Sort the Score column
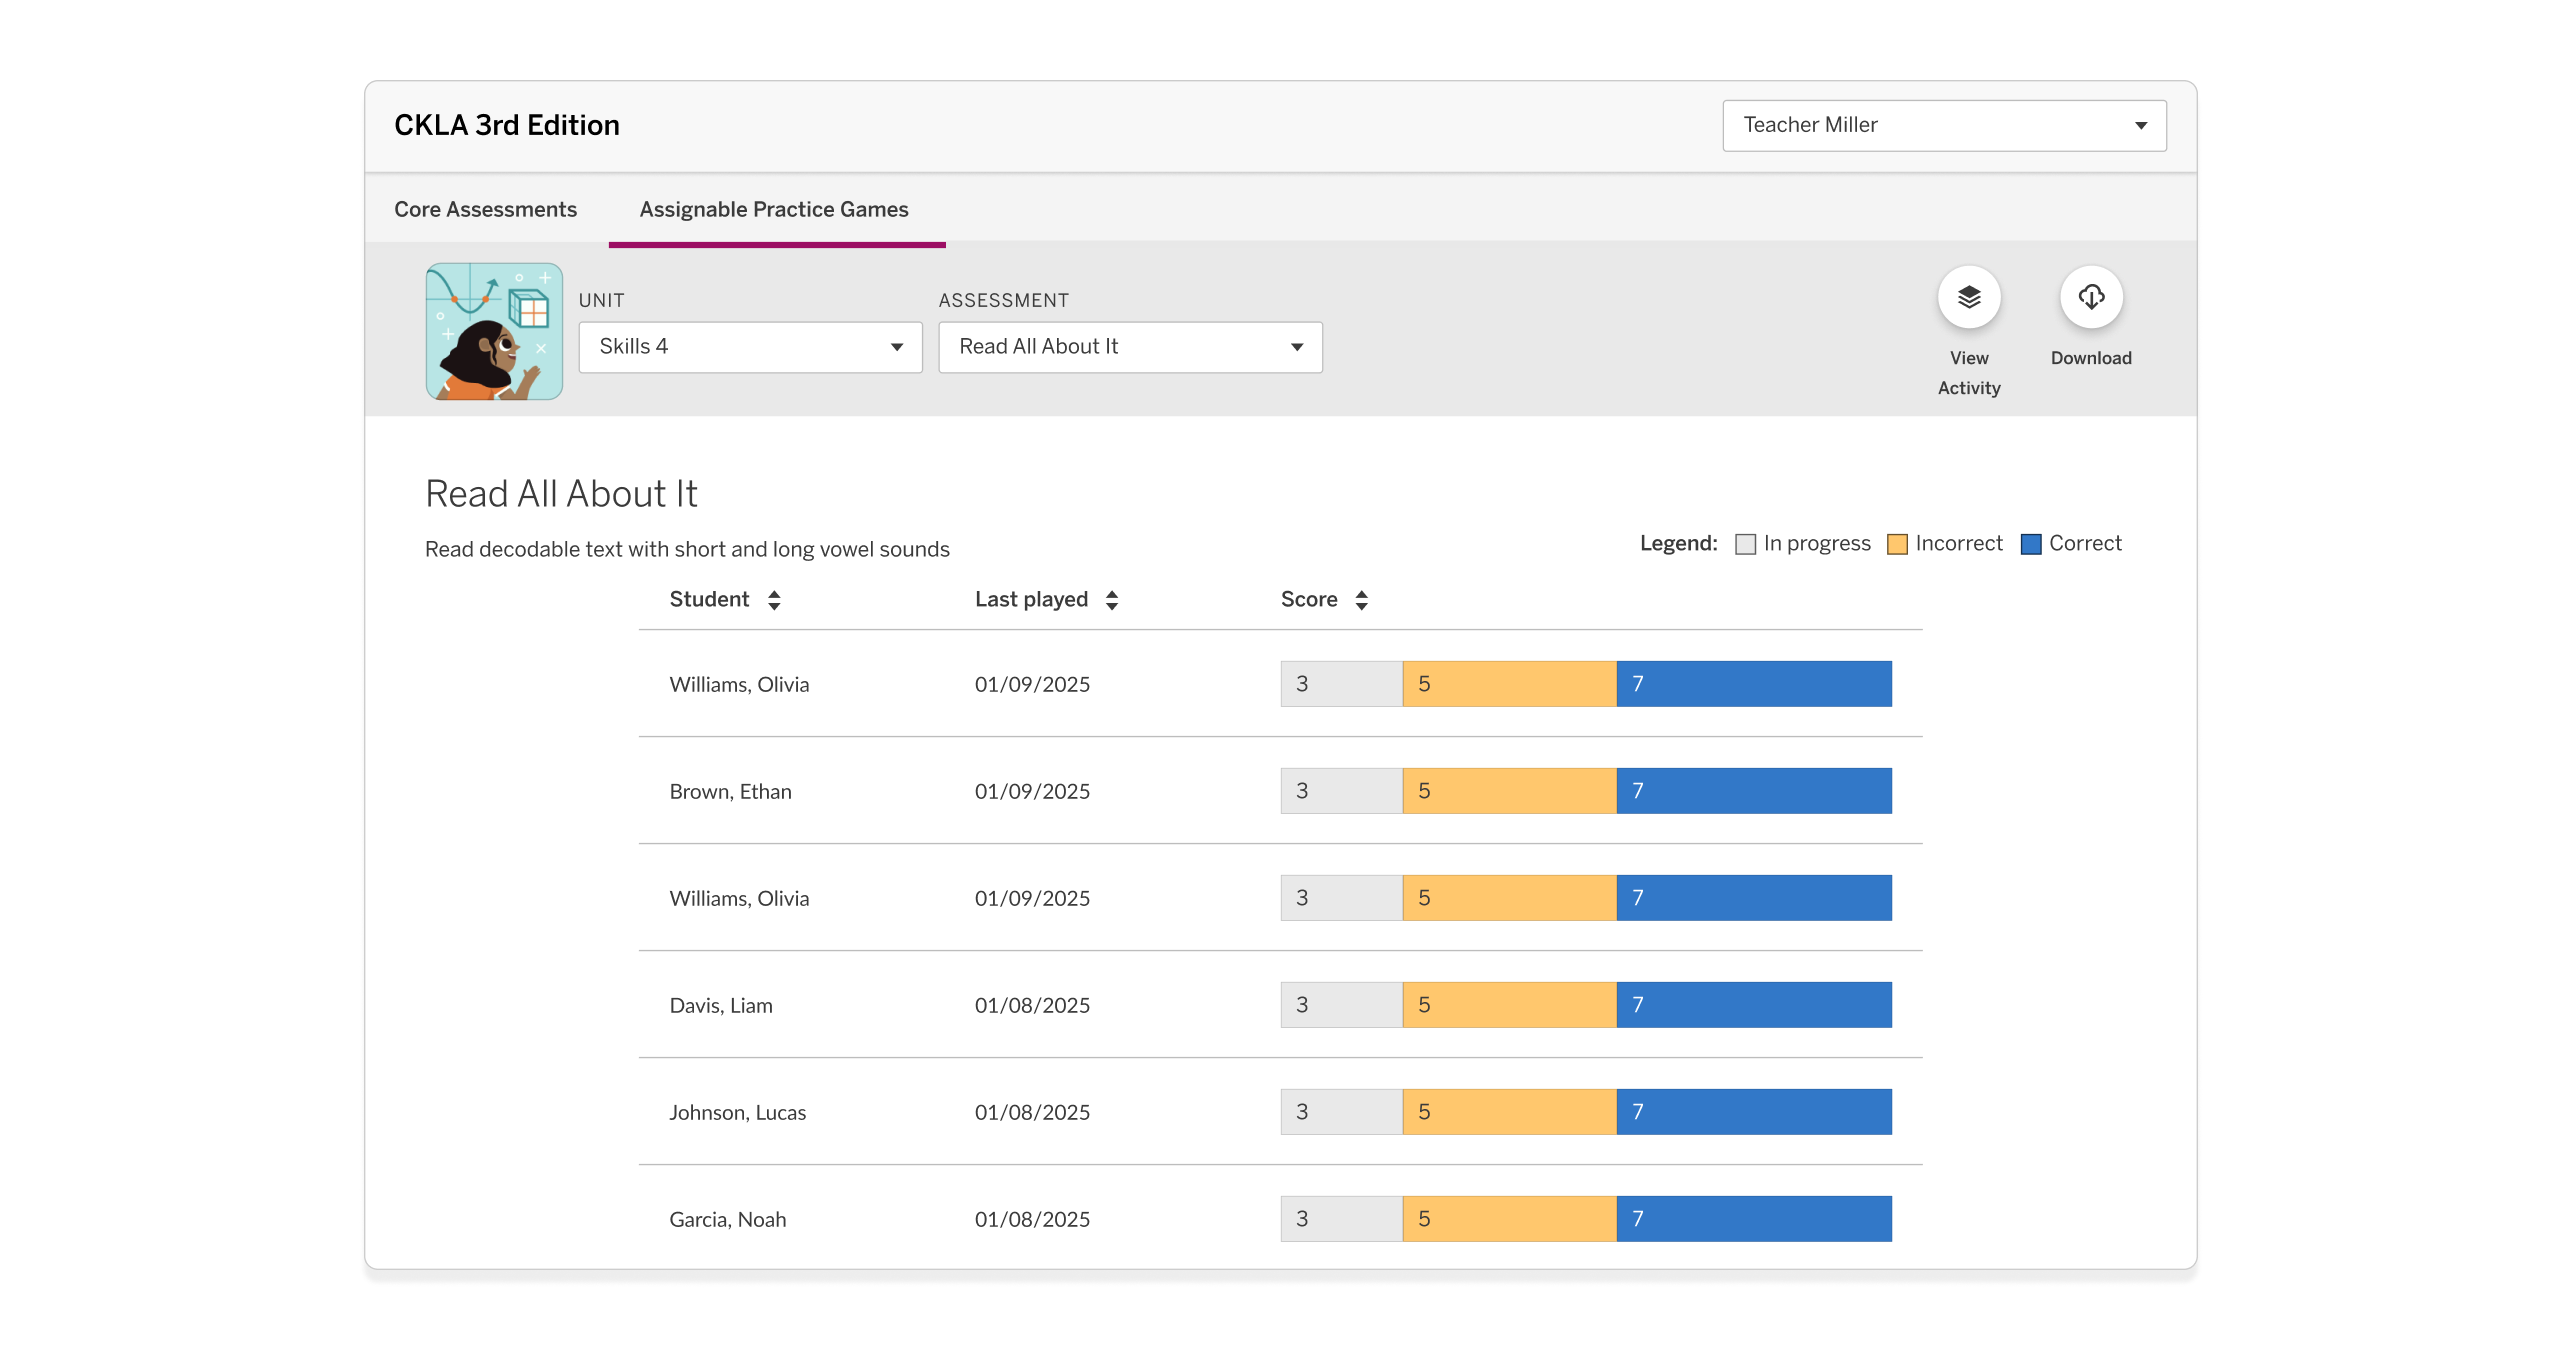Screen dimensions: 2560x1350 [x=1362, y=599]
